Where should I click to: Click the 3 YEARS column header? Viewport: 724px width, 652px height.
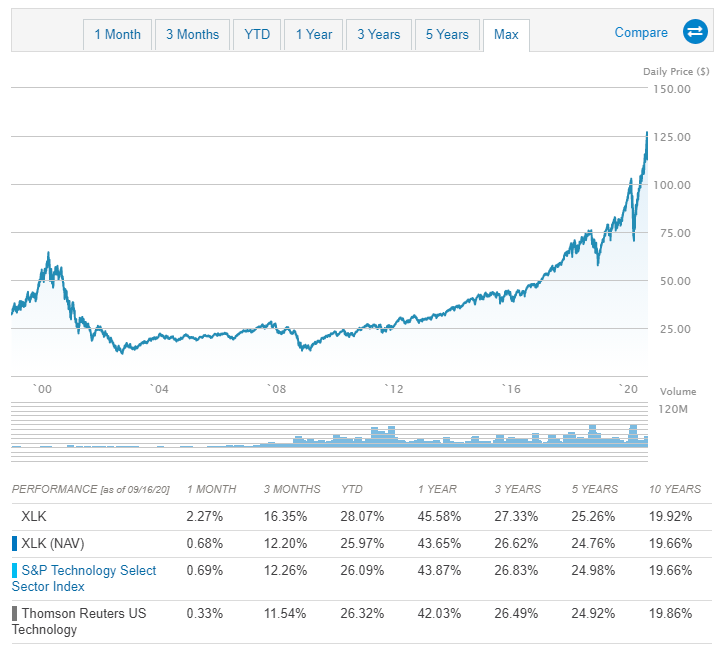(518, 489)
